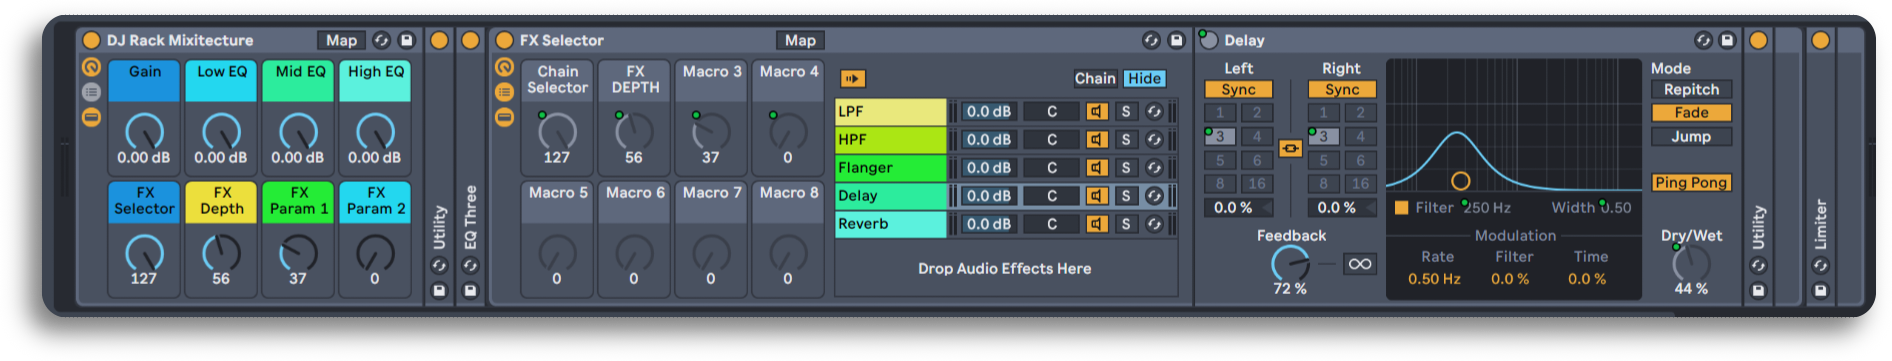
Task: Click the Hide button in the chain list
Action: [1144, 78]
